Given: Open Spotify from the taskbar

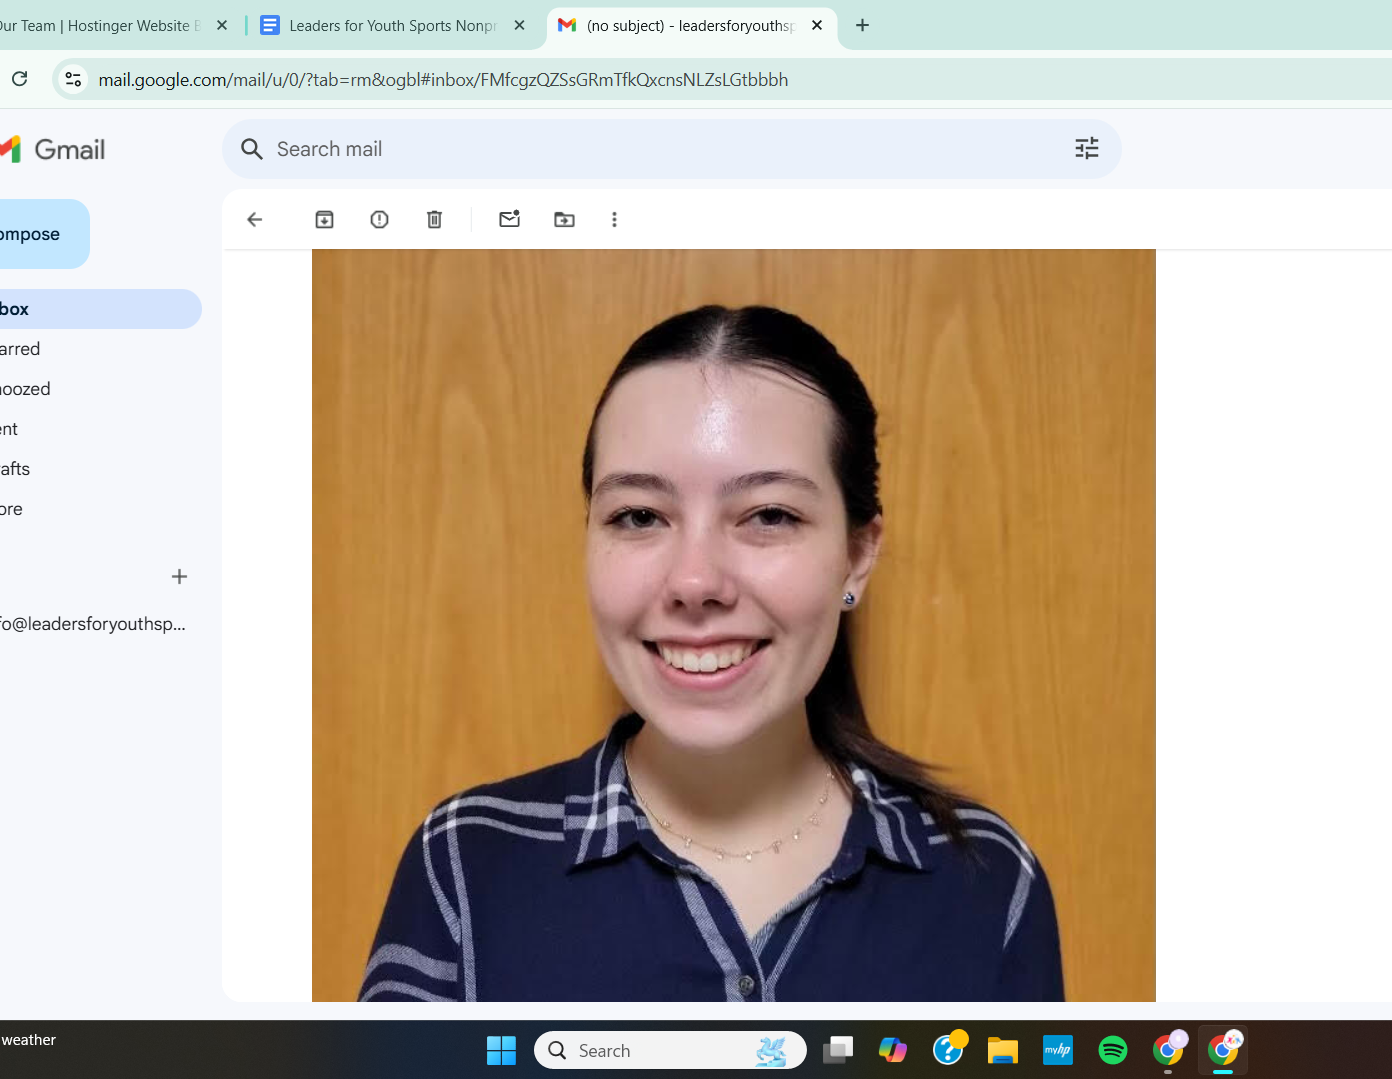Looking at the screenshot, I should tap(1113, 1051).
